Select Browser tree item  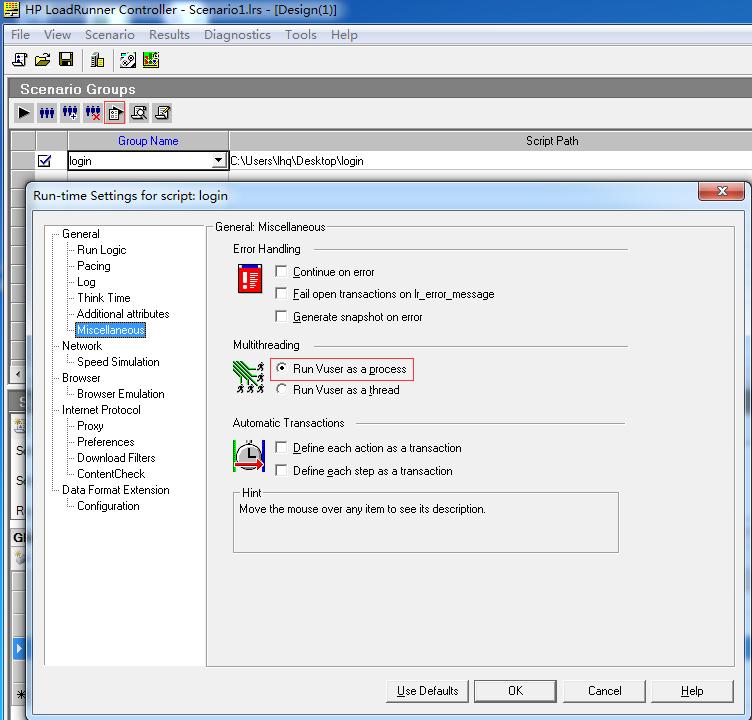click(81, 378)
